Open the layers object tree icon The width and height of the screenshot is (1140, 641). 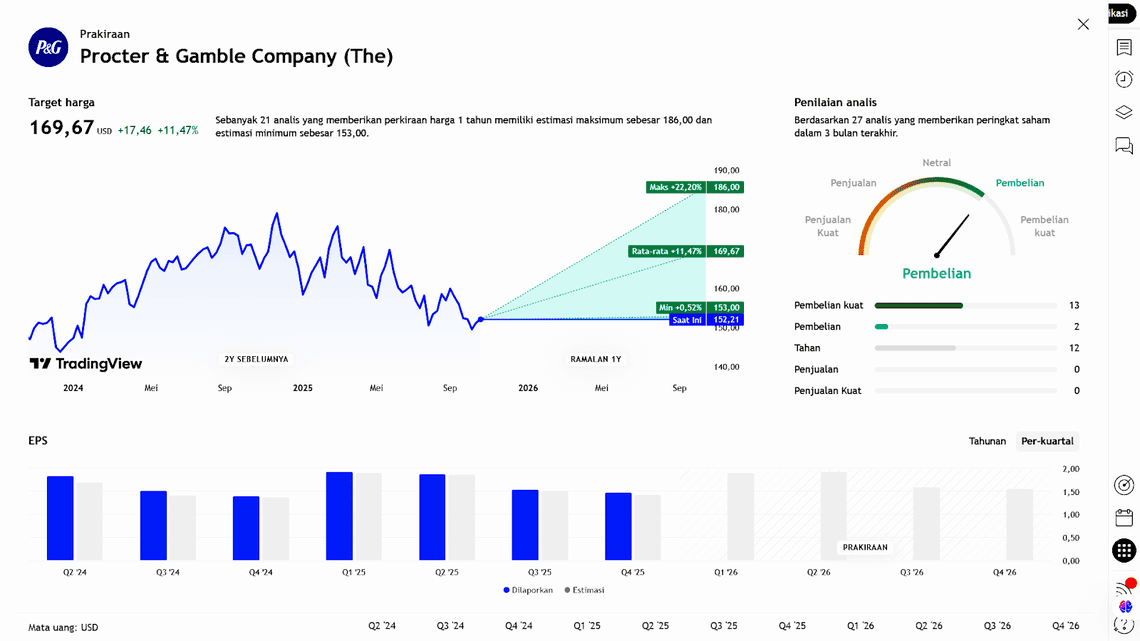1124,112
